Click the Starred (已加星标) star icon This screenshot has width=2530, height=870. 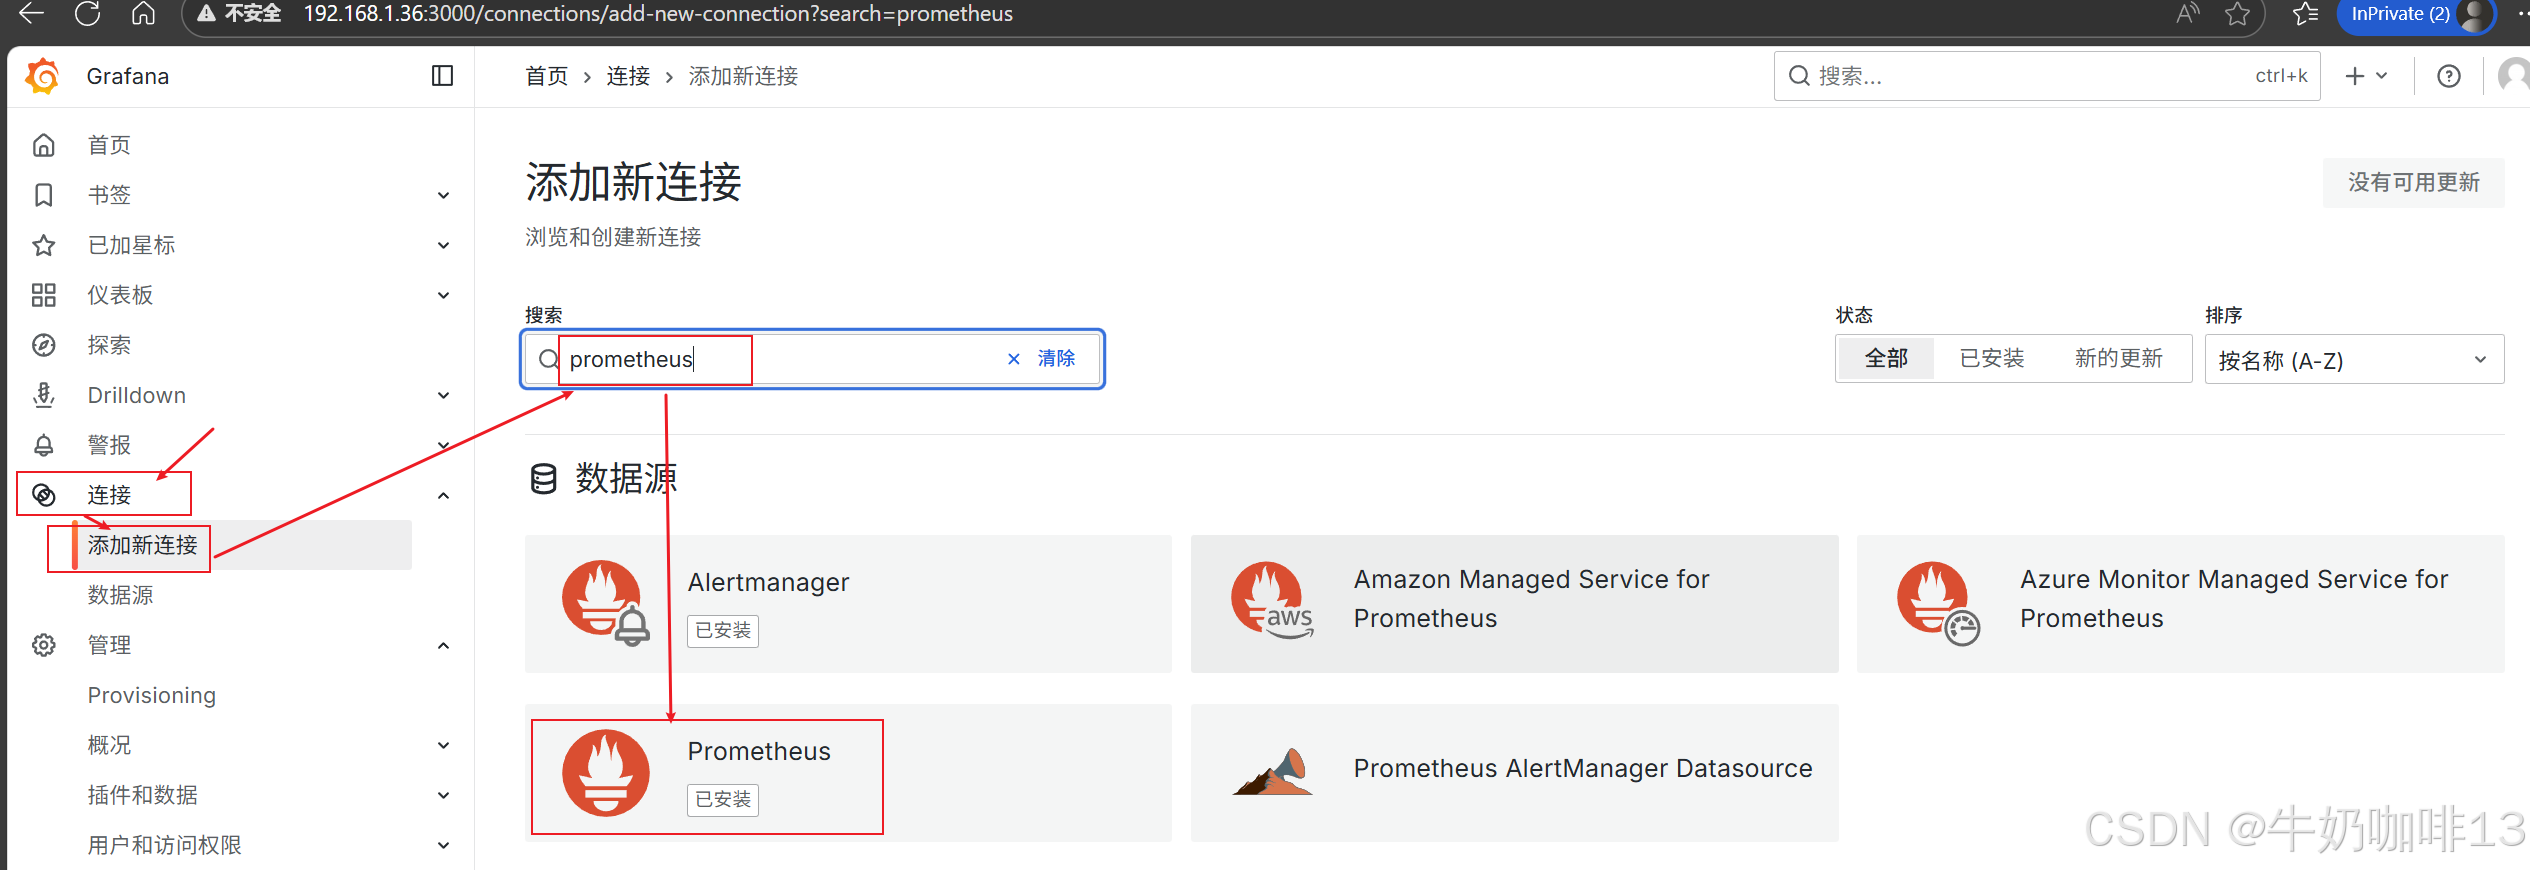44,245
